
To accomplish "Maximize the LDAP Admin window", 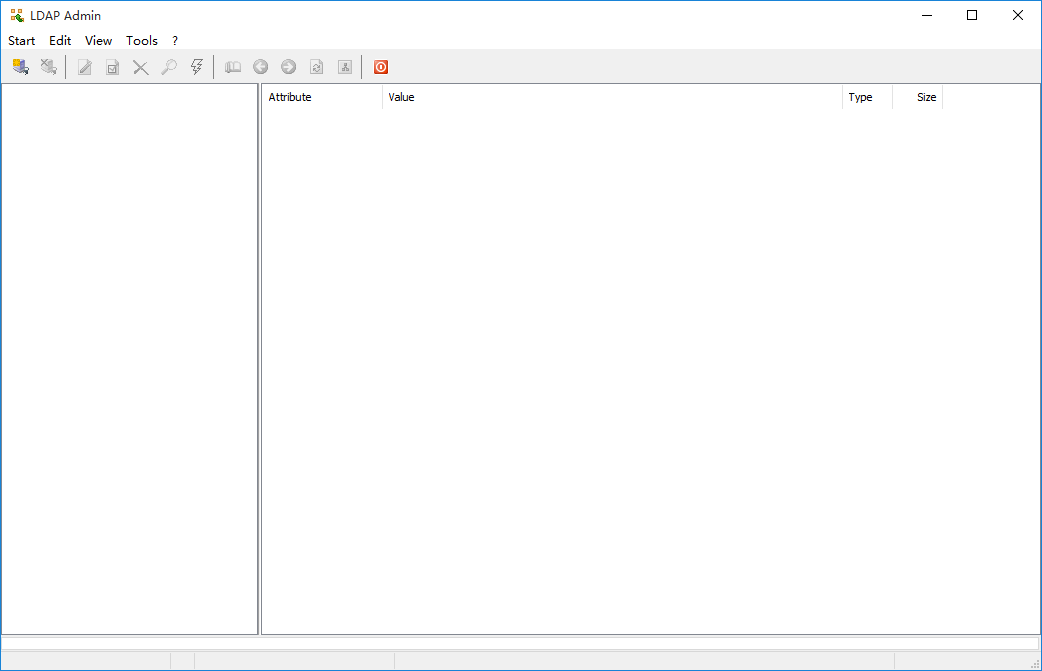I will coord(972,15).
